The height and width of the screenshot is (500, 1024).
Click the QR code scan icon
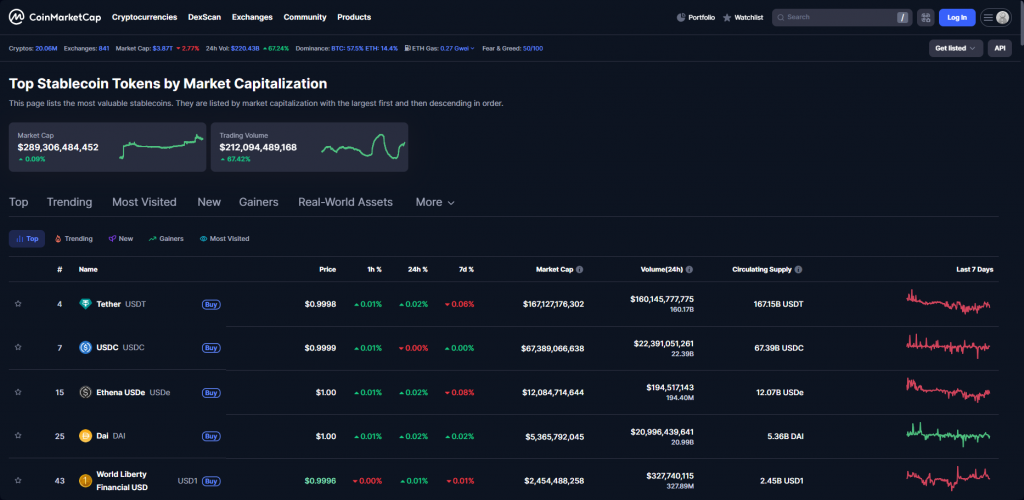coord(925,18)
